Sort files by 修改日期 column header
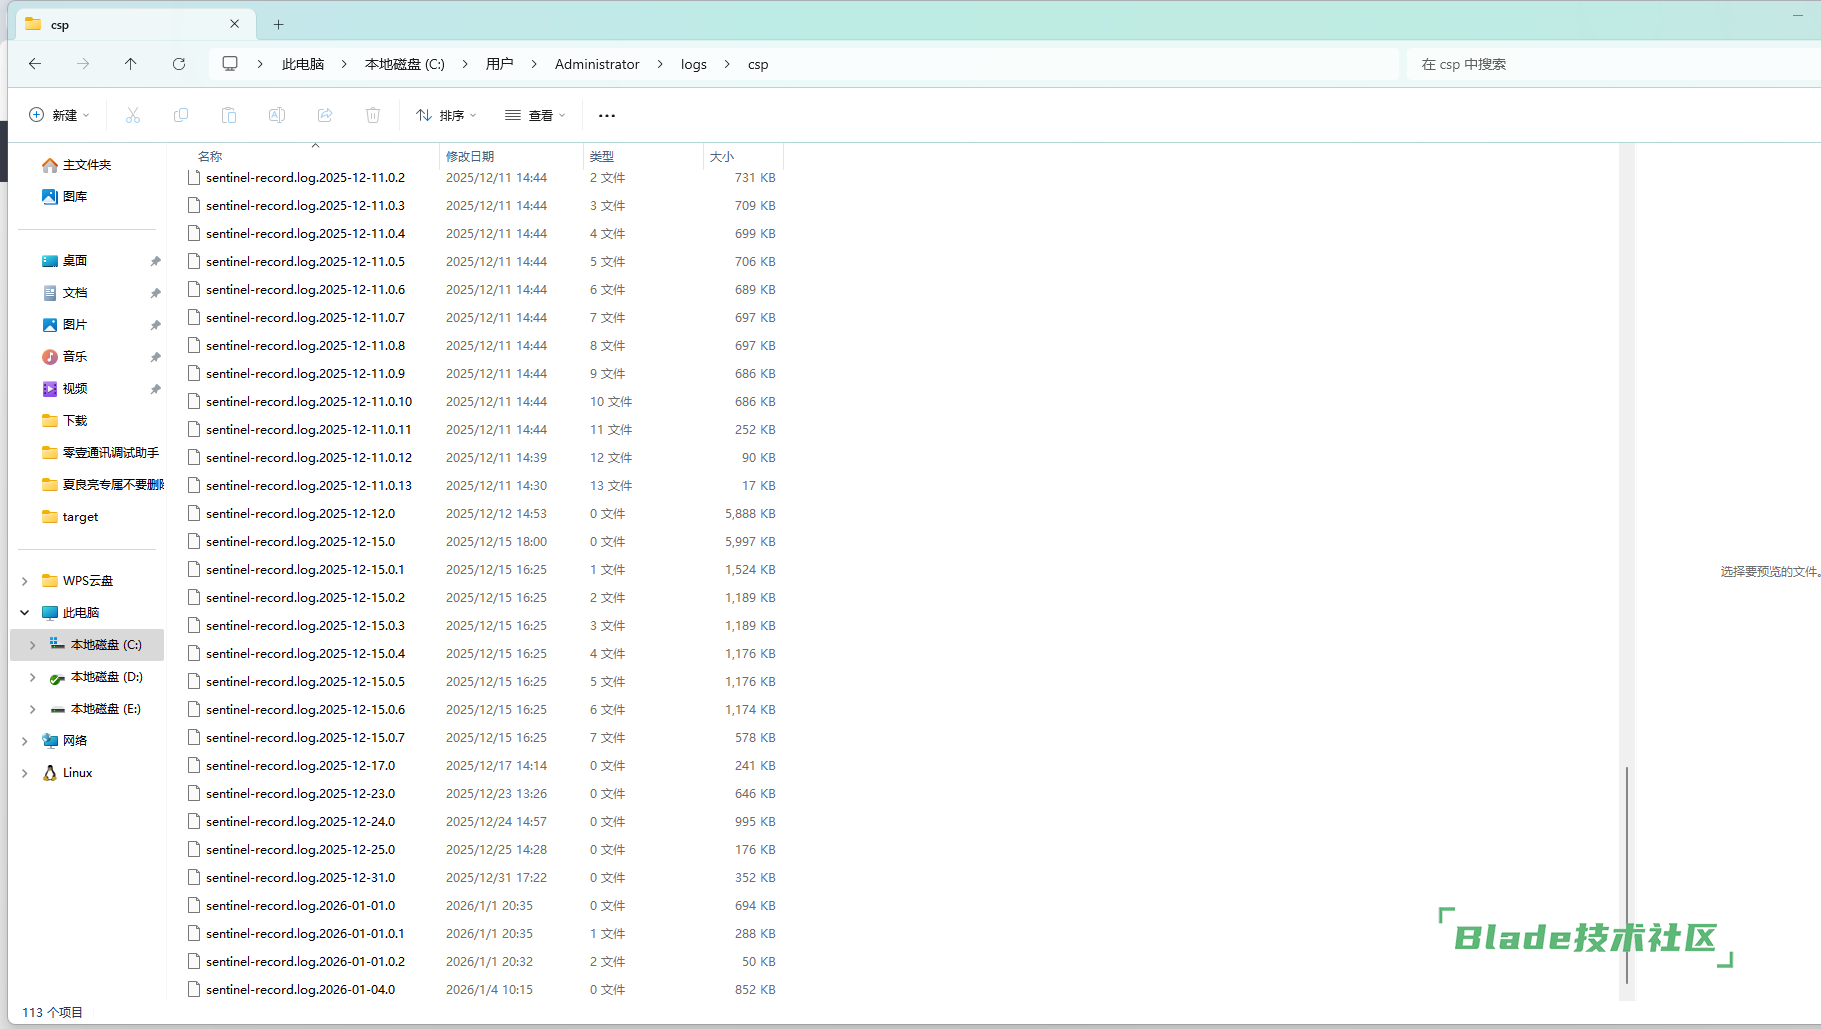This screenshot has height=1029, width=1821. point(470,156)
